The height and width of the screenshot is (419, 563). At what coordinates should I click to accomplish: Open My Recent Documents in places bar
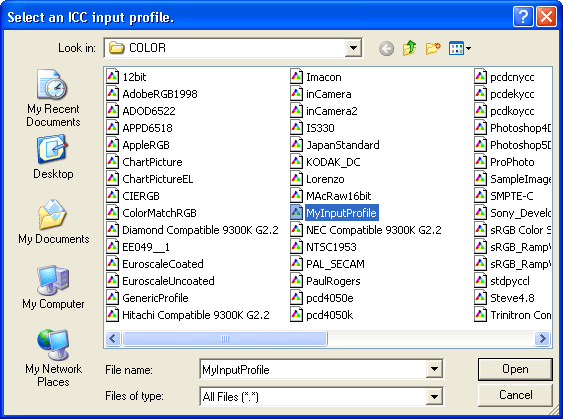[53, 98]
